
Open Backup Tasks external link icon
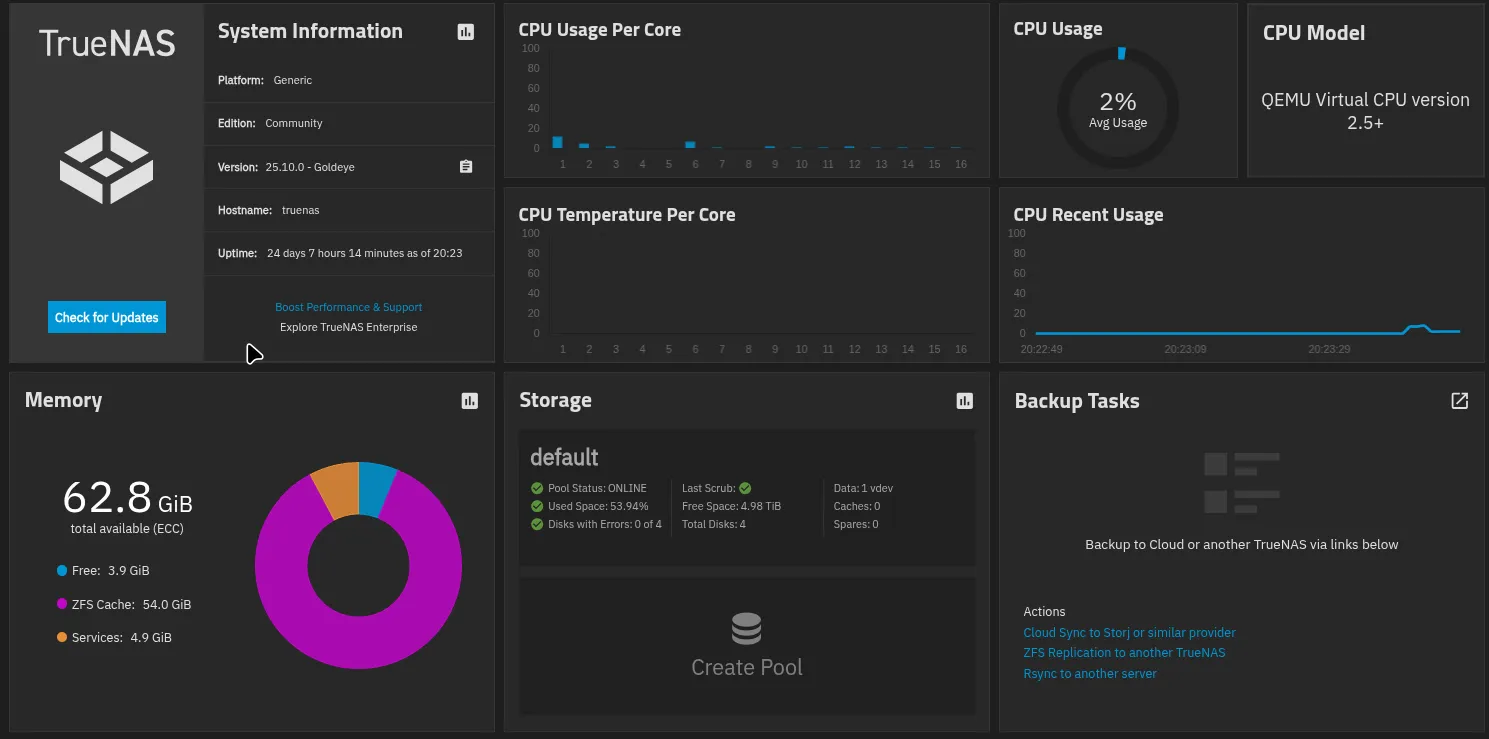coord(1460,401)
